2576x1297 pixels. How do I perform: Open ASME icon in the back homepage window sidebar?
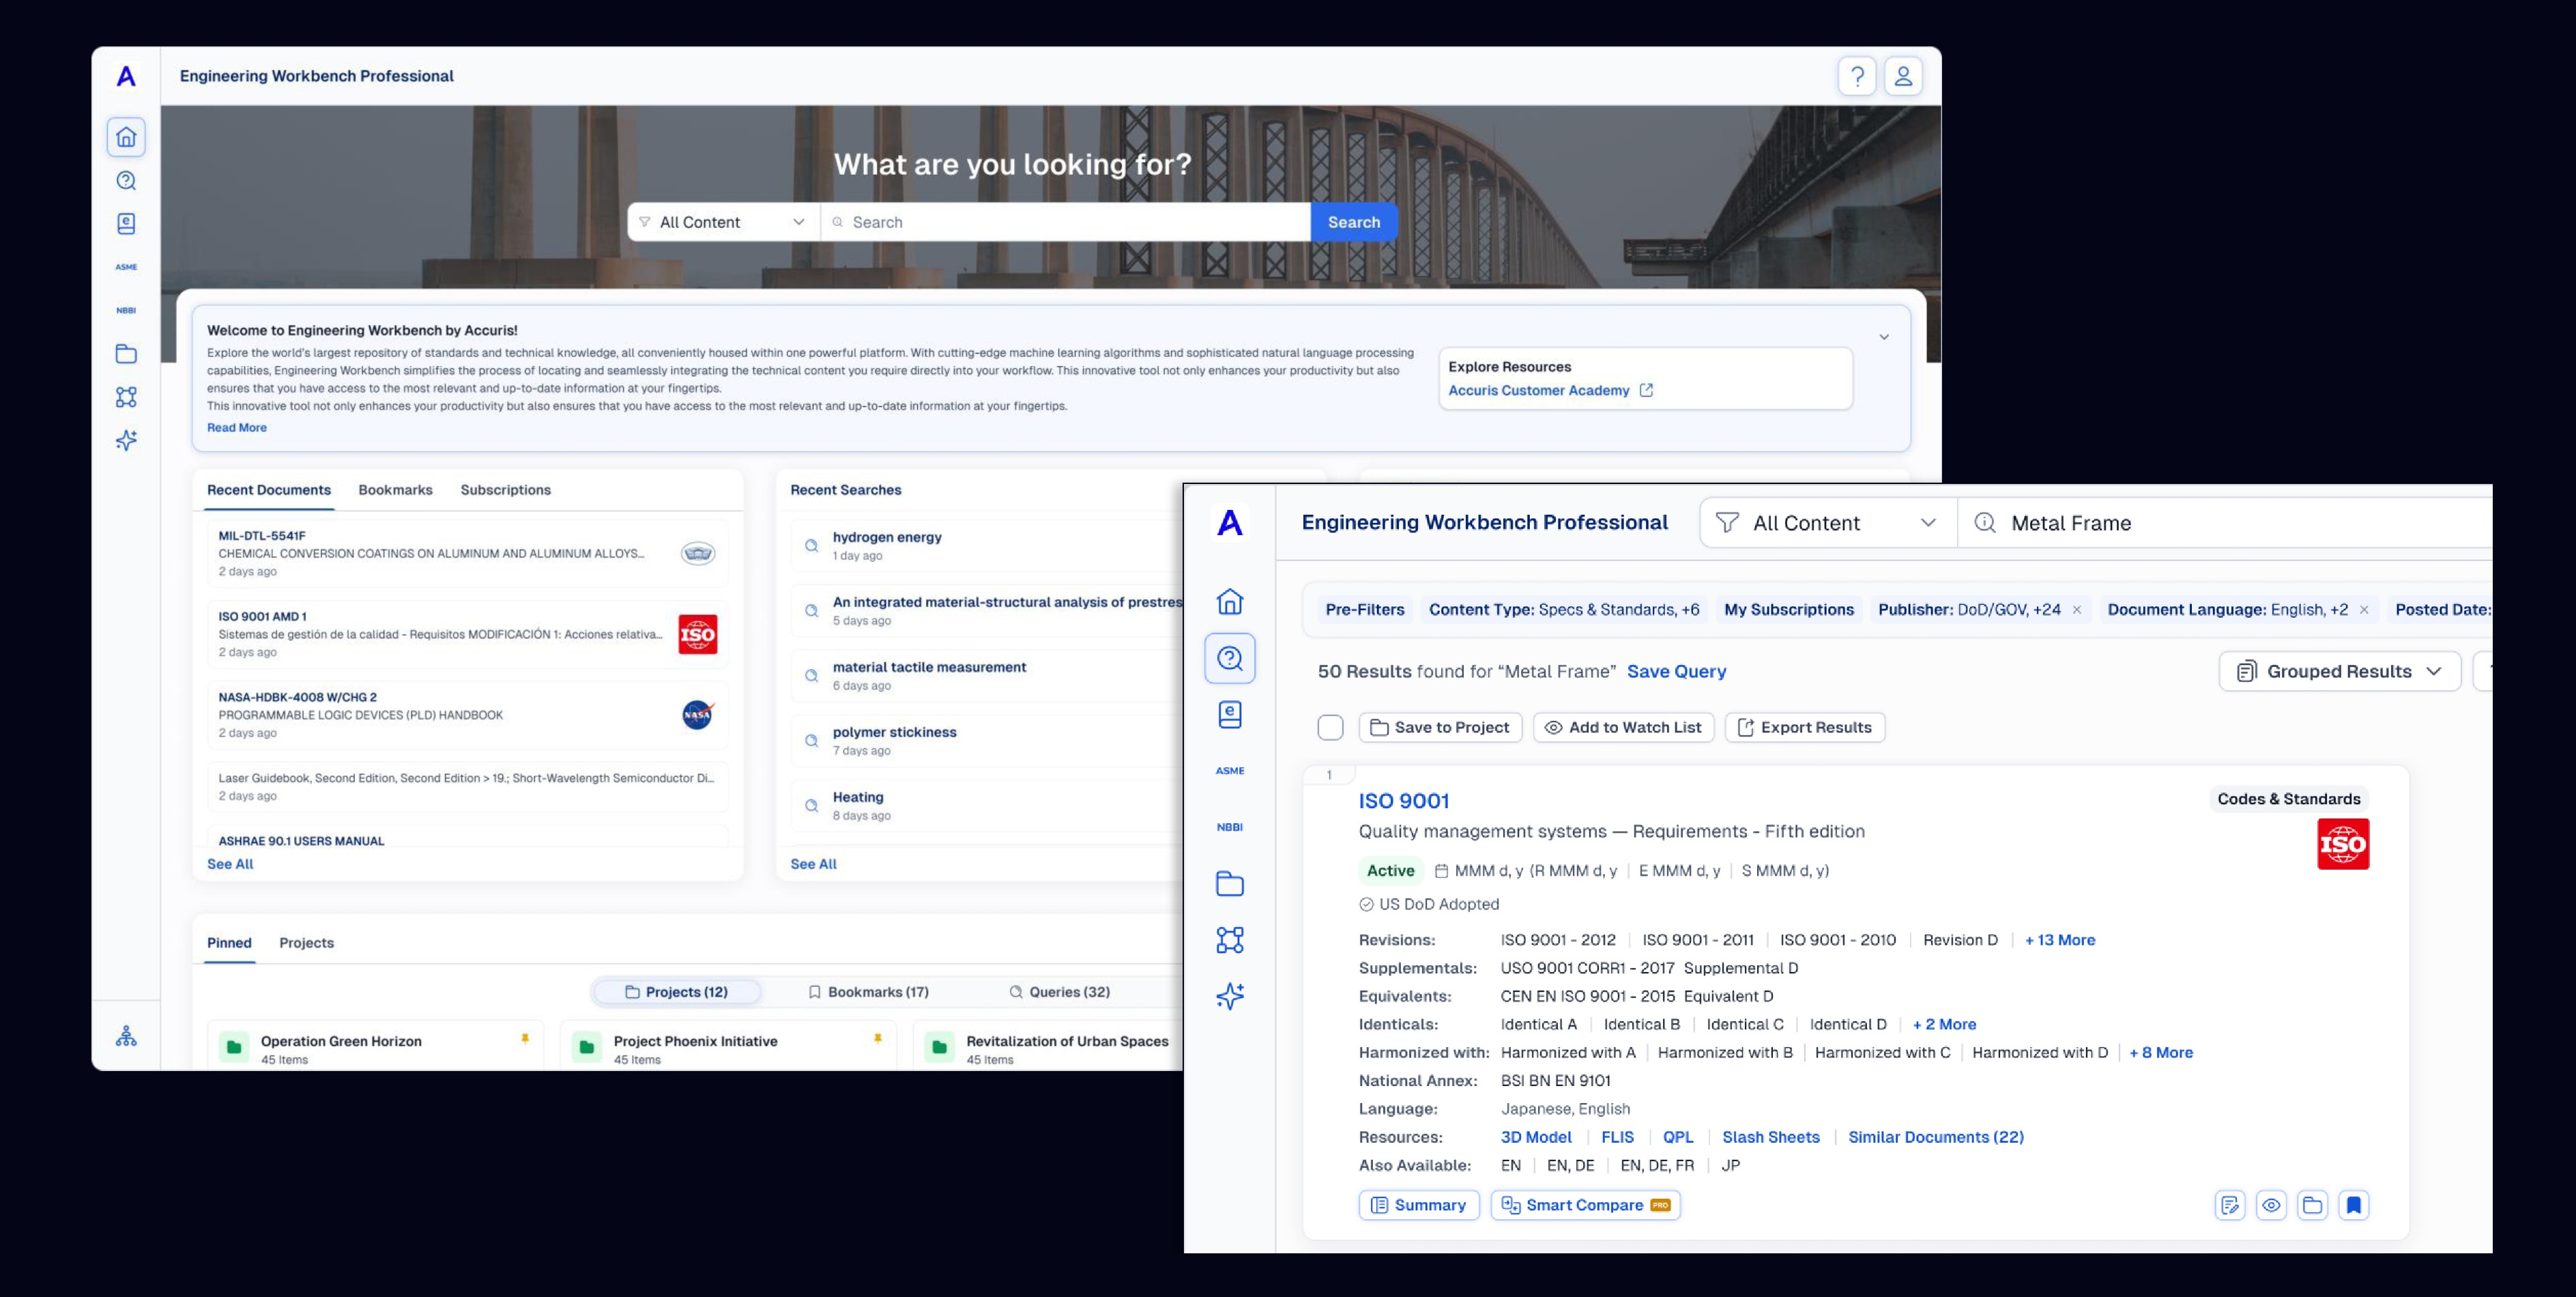[x=126, y=267]
